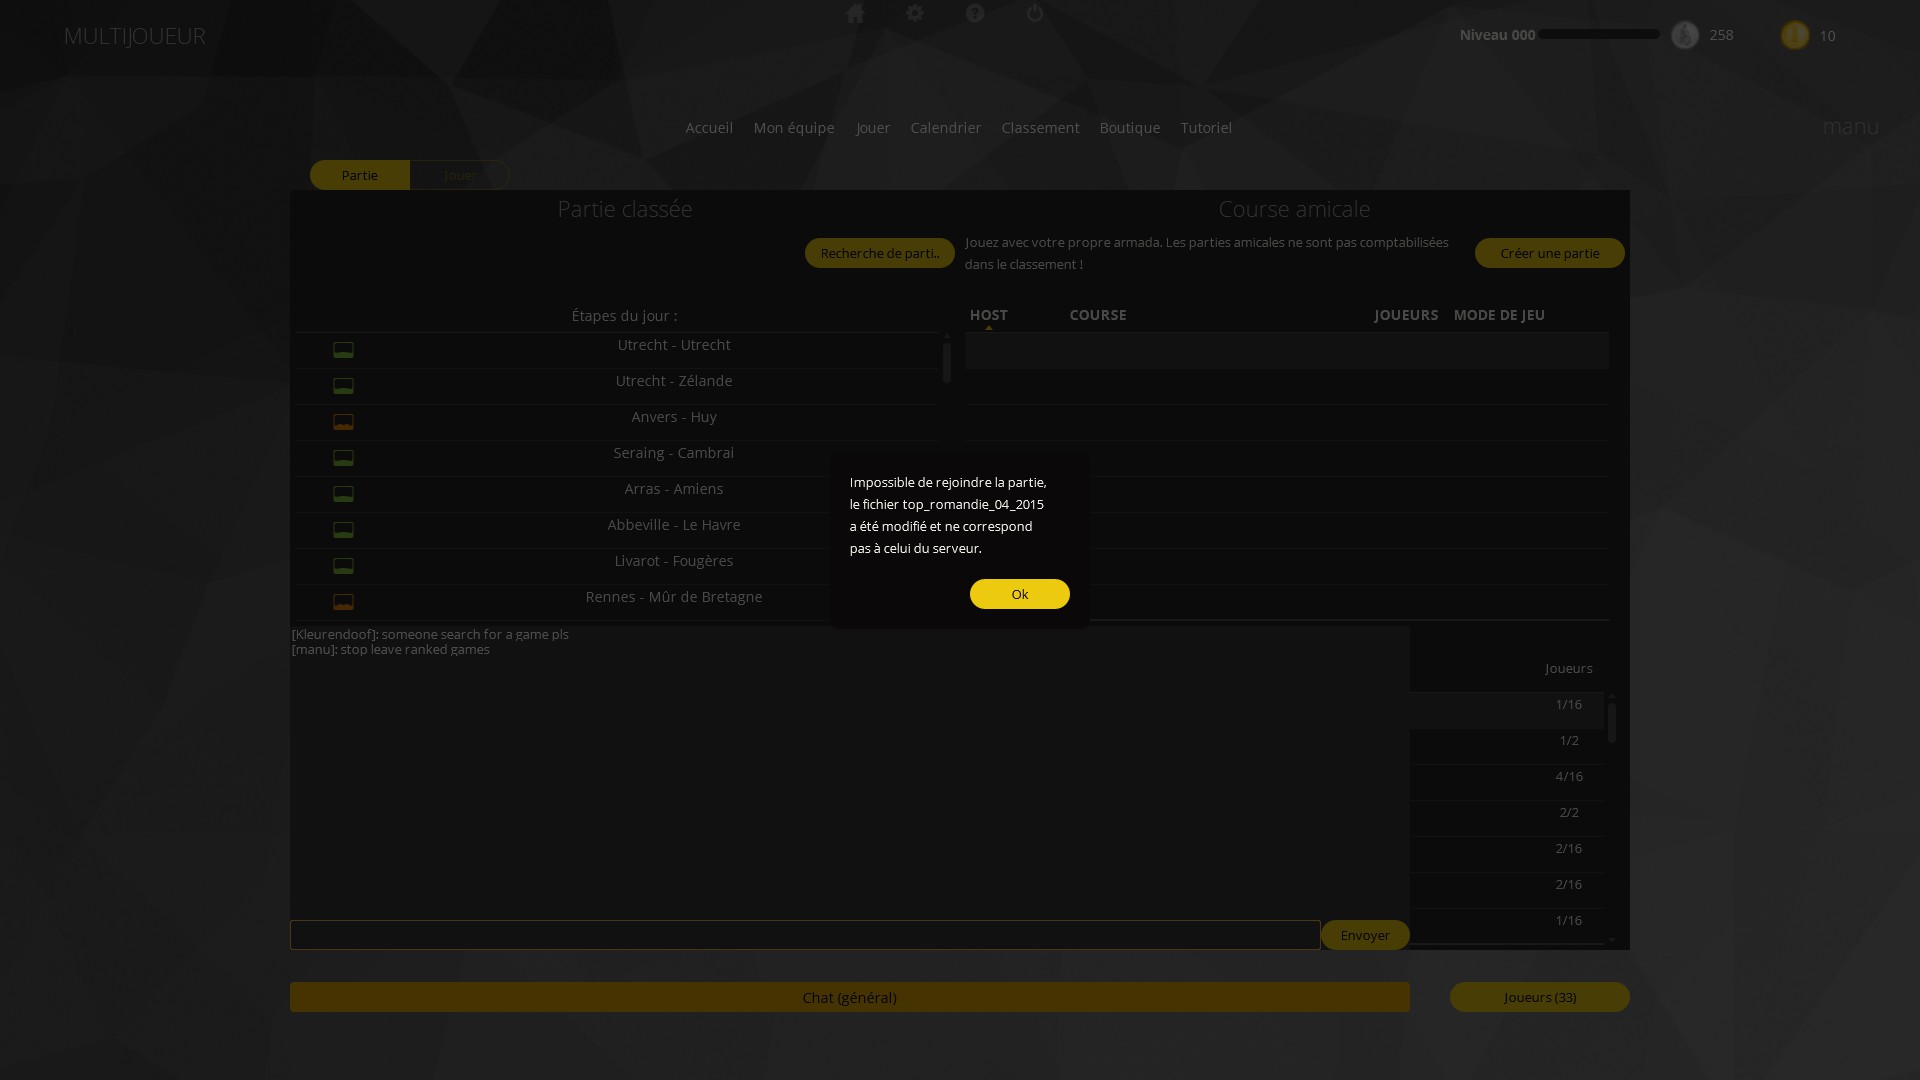Focus the chat message input field
Screen dimensions: 1920x1080
click(805, 935)
